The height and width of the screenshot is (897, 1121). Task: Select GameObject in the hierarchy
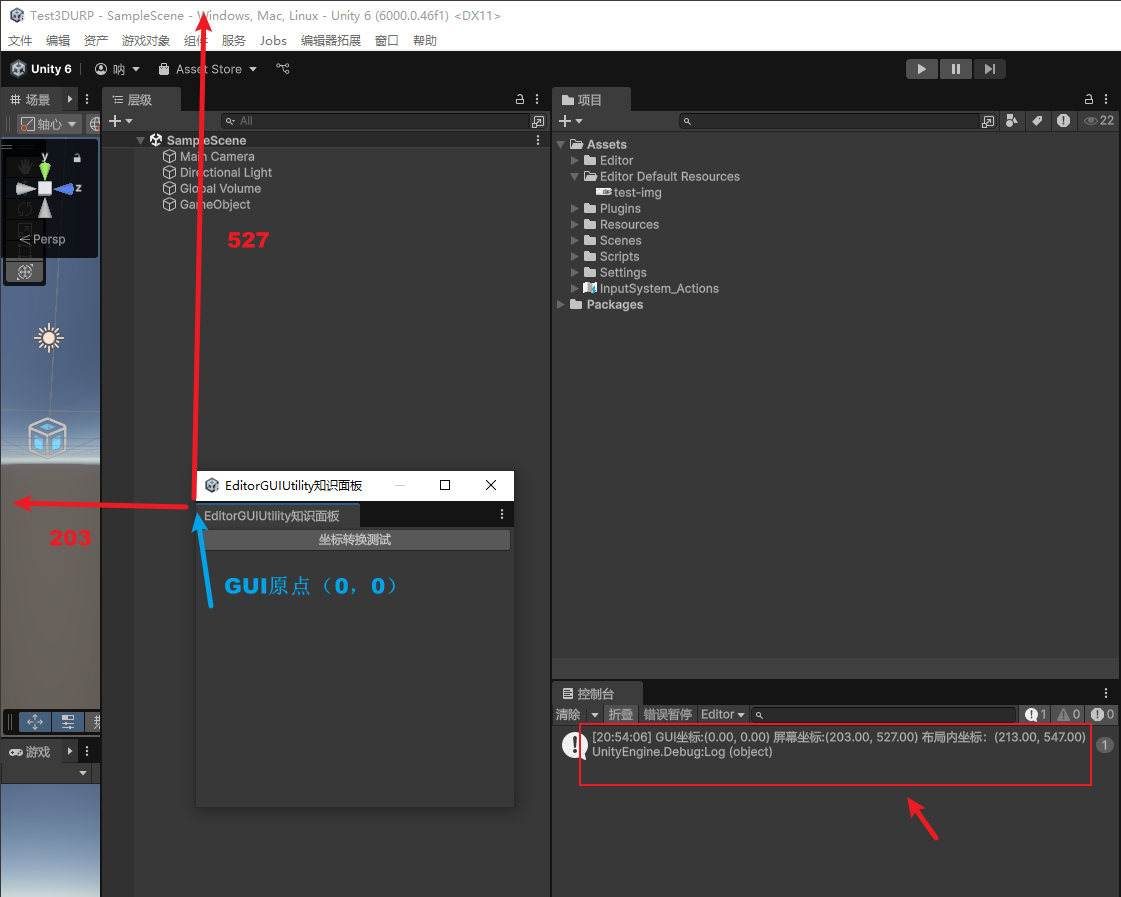click(x=214, y=204)
